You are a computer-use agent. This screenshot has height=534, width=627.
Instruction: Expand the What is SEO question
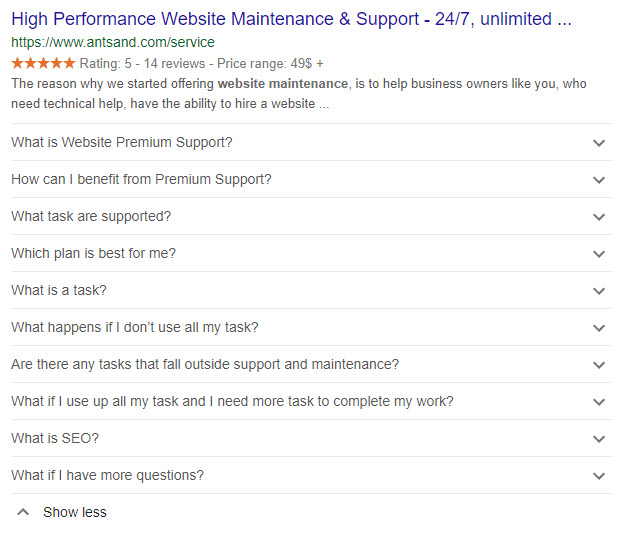point(55,438)
